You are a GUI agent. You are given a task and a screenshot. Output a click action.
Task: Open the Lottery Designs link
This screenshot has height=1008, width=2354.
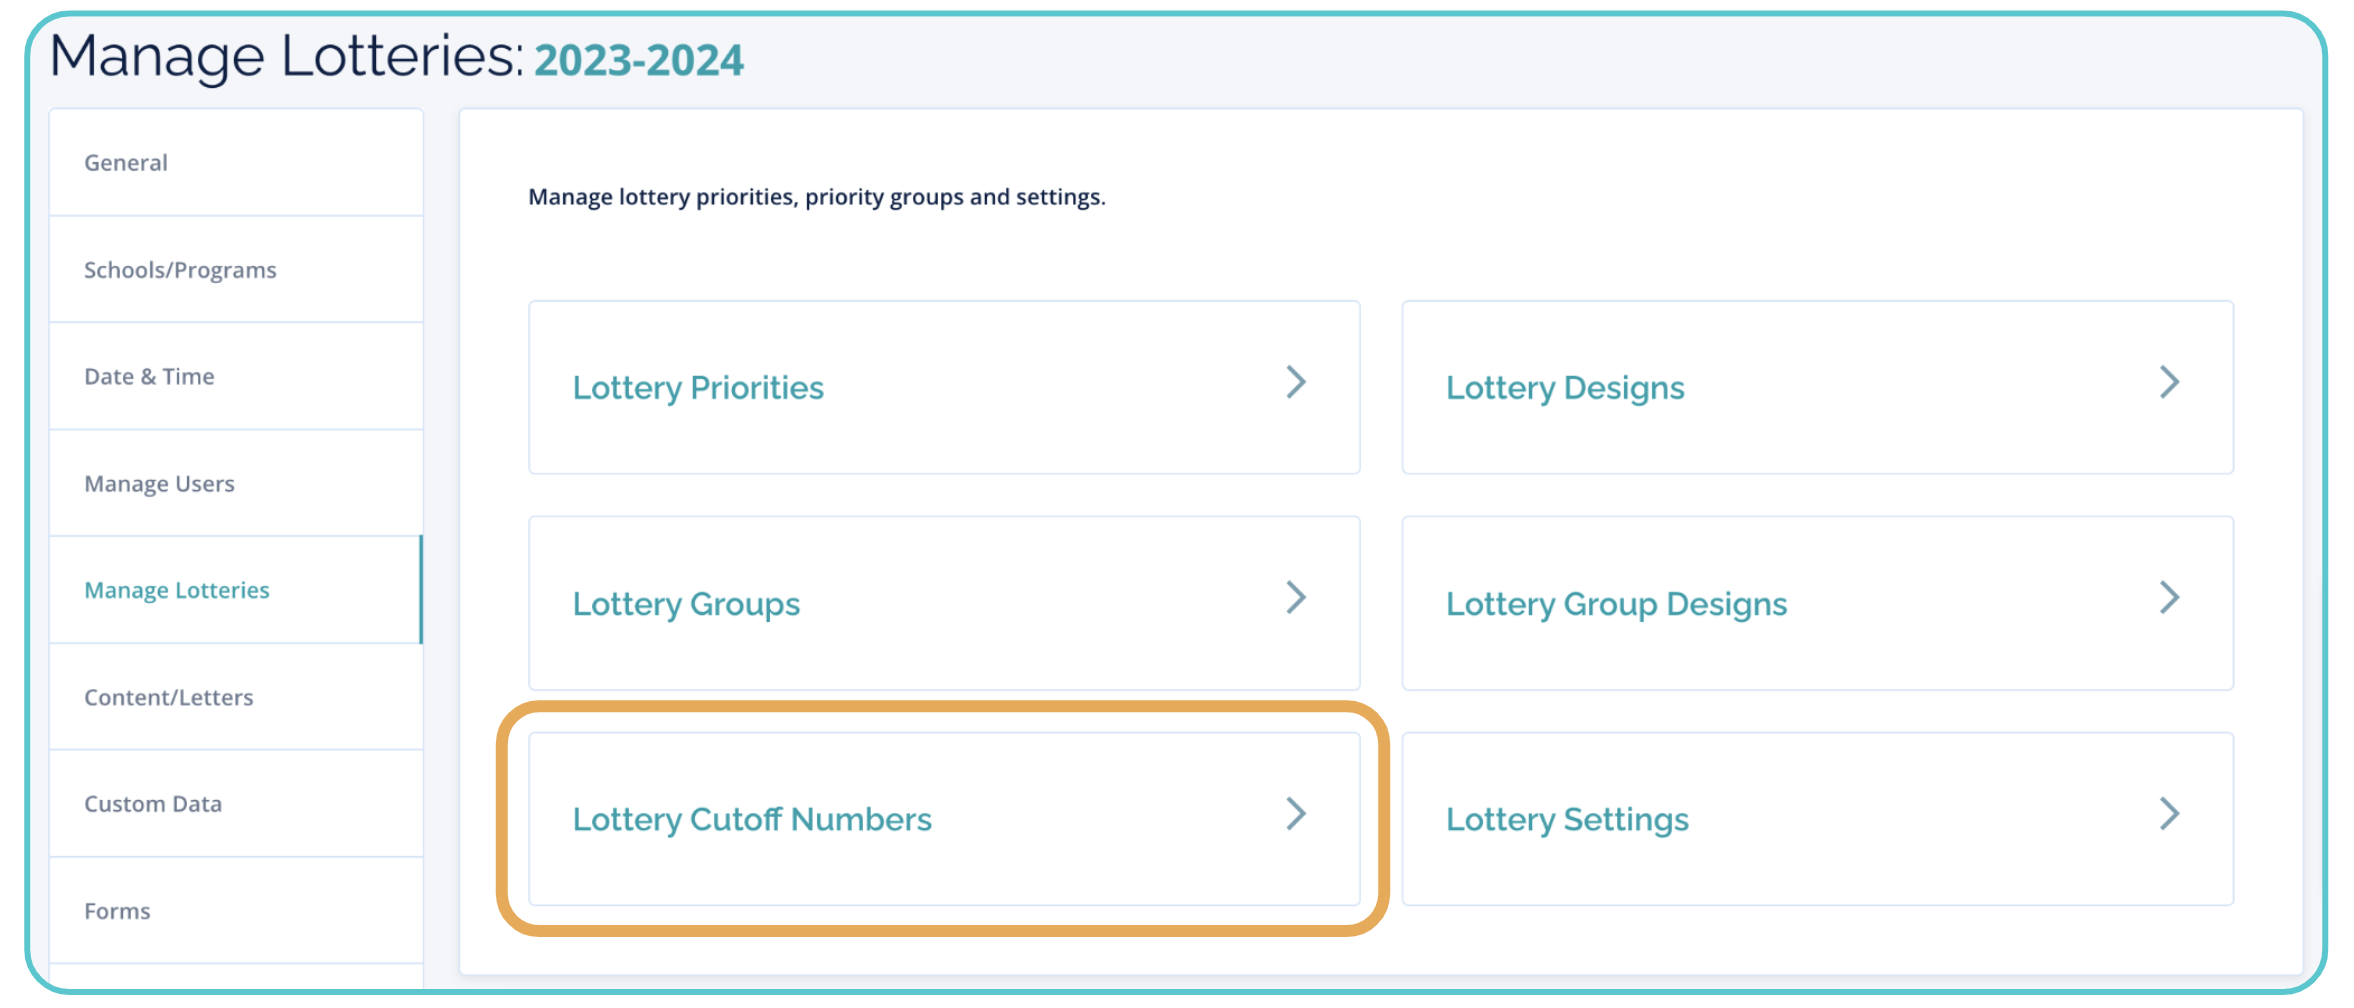[1565, 388]
